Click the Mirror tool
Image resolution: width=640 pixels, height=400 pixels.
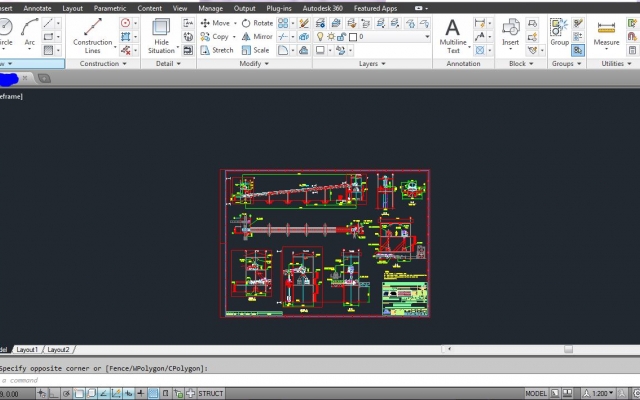(257, 37)
